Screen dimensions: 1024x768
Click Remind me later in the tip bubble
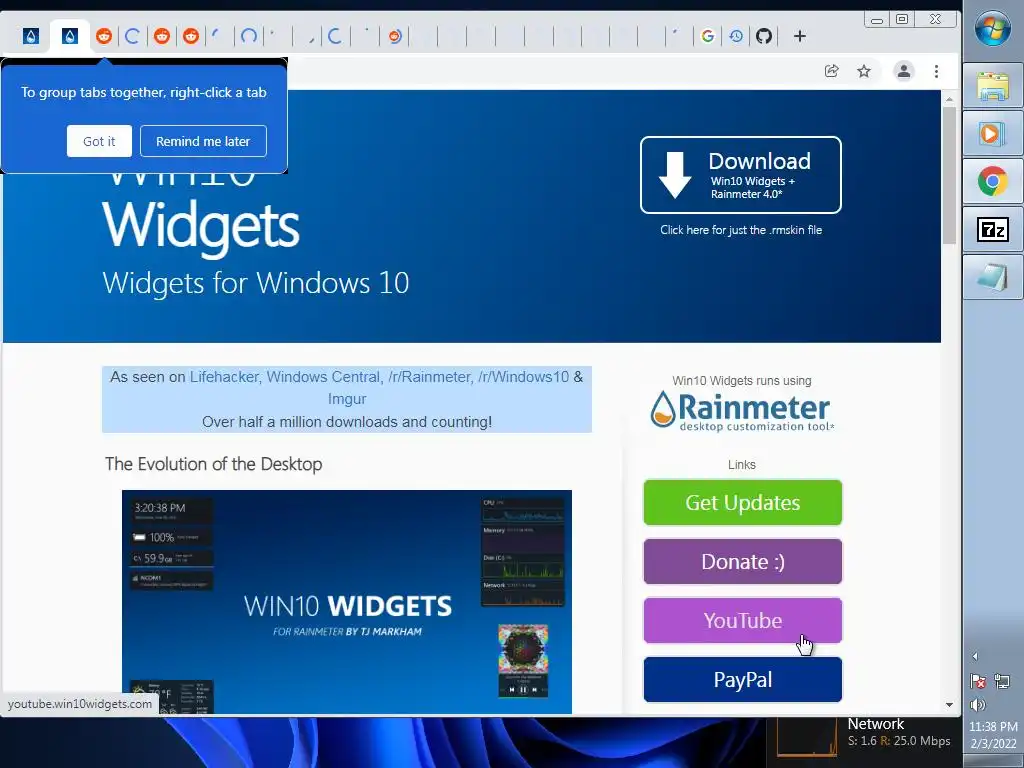point(203,141)
